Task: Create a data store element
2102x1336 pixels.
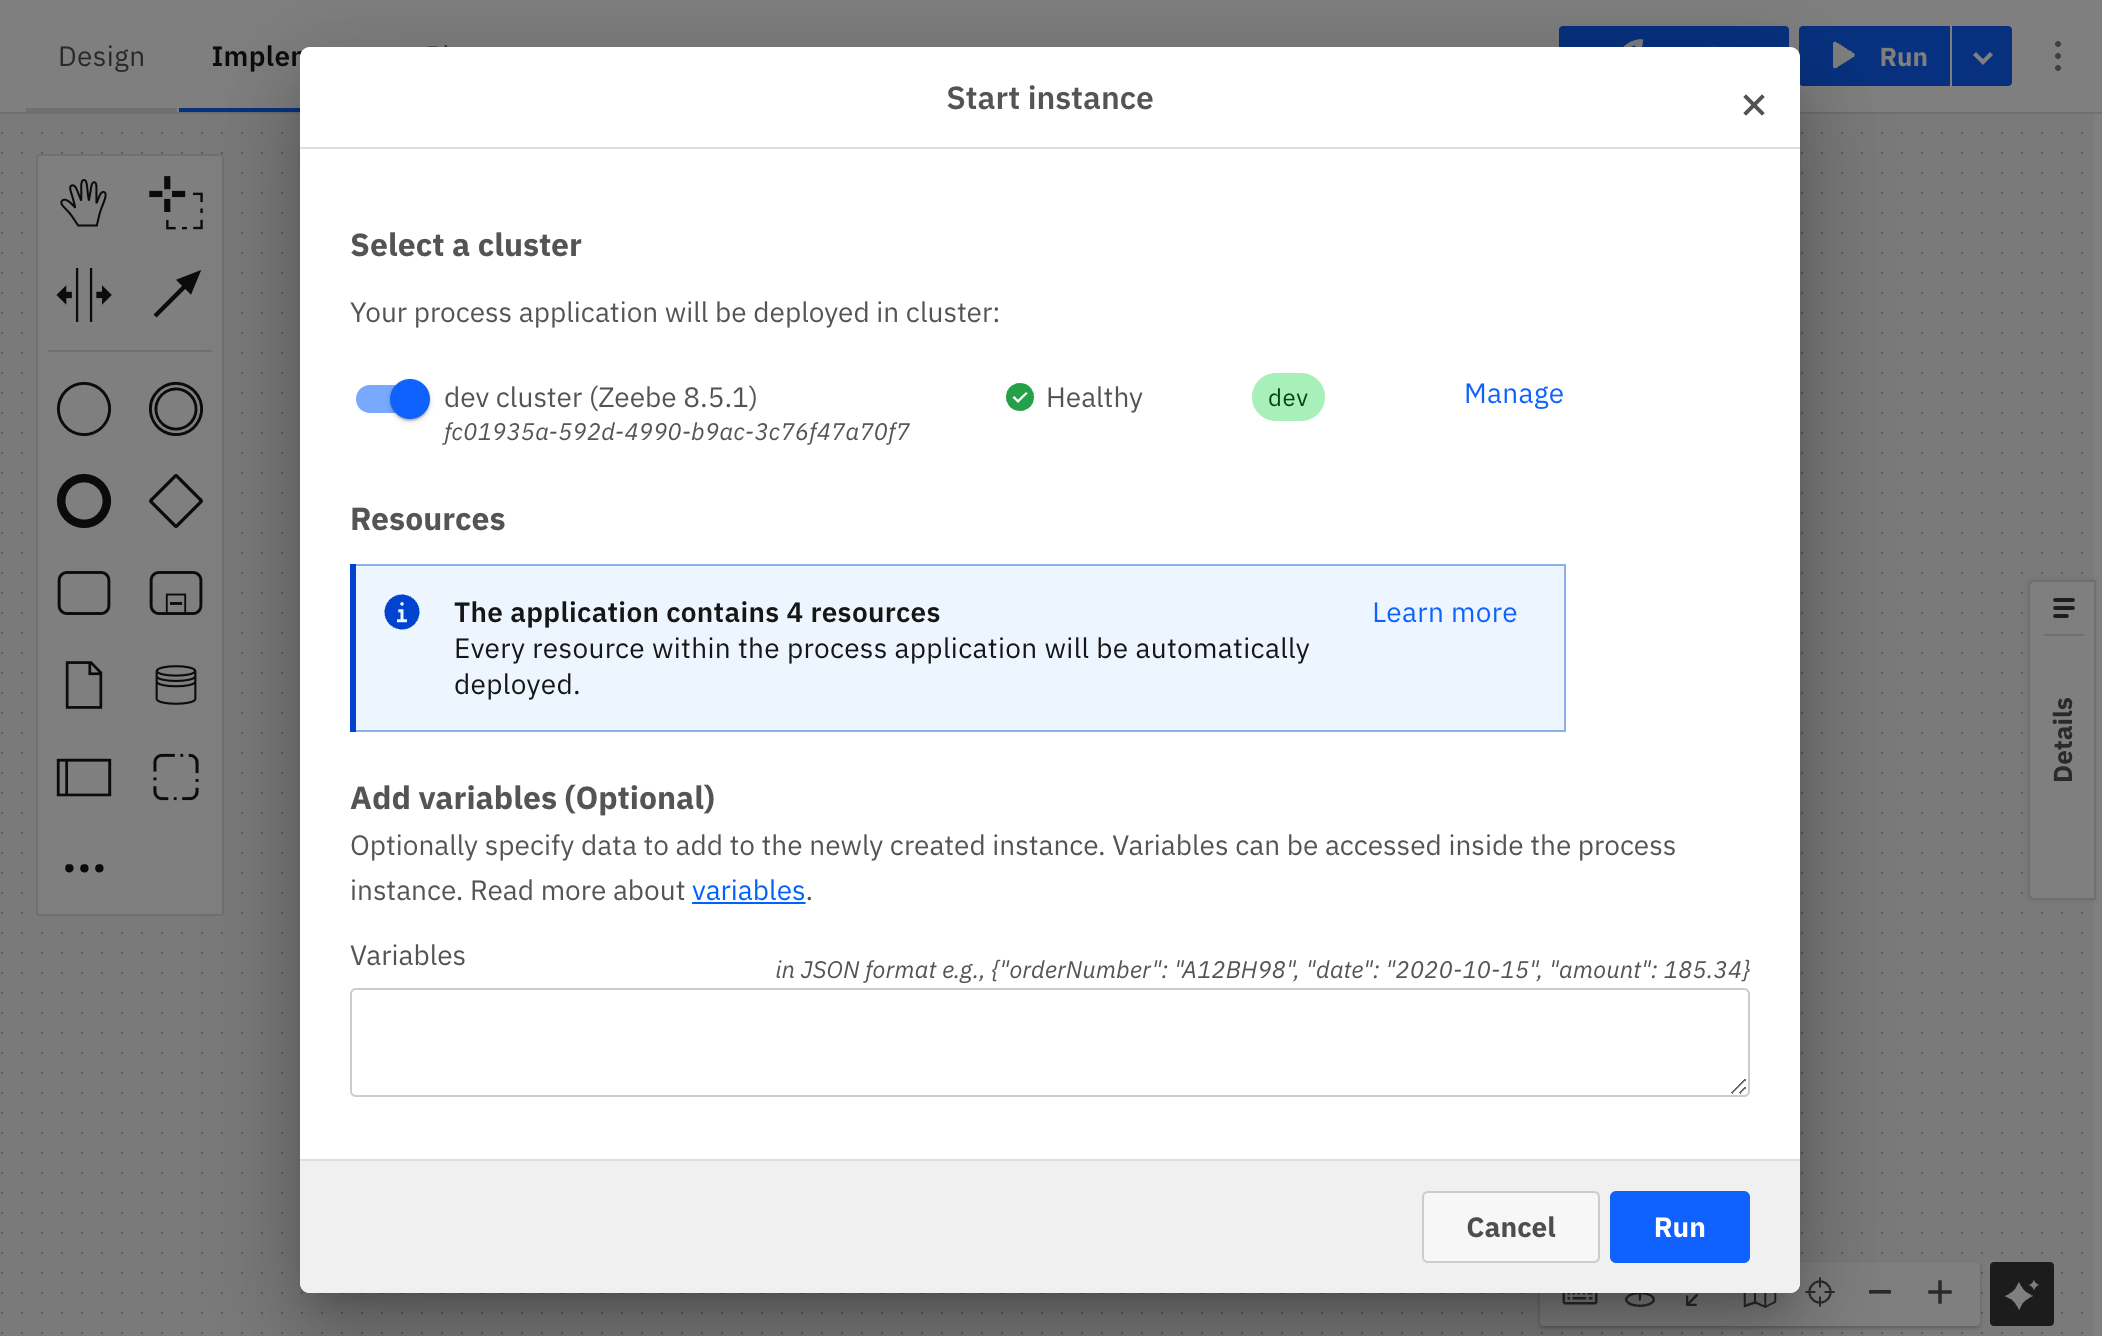Action: [175, 684]
